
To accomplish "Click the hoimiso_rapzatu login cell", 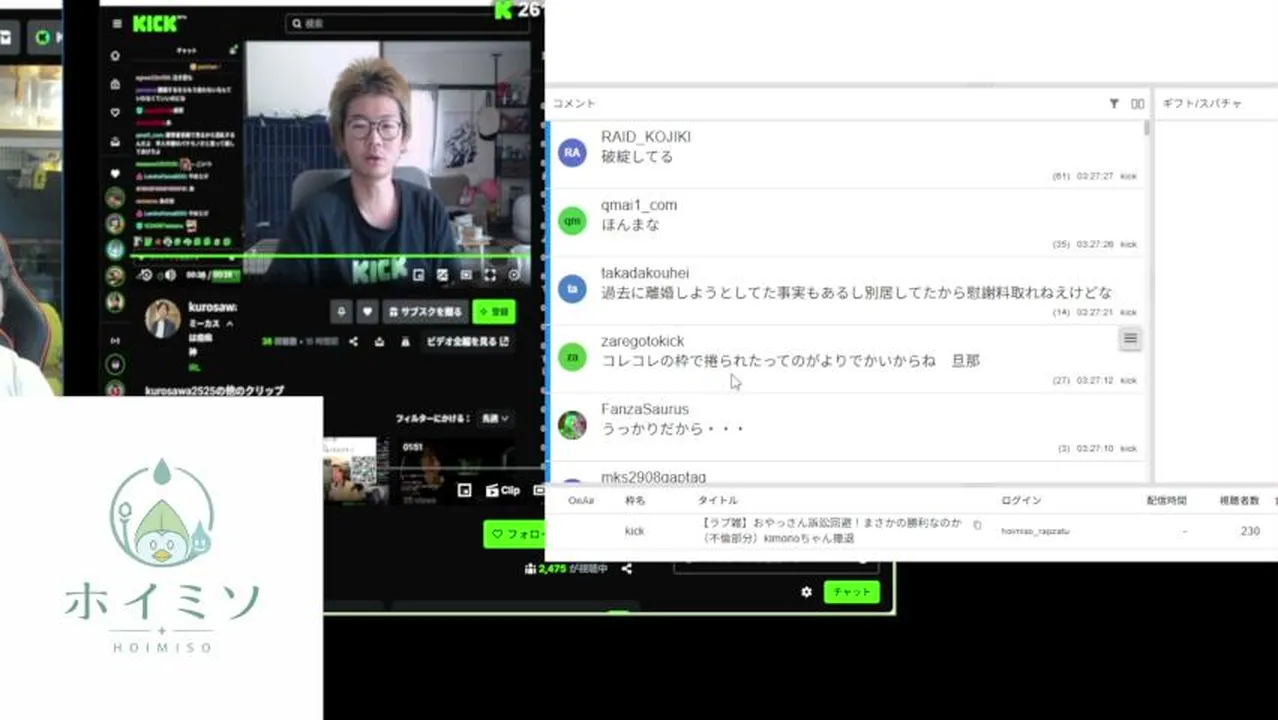I will coord(1035,531).
